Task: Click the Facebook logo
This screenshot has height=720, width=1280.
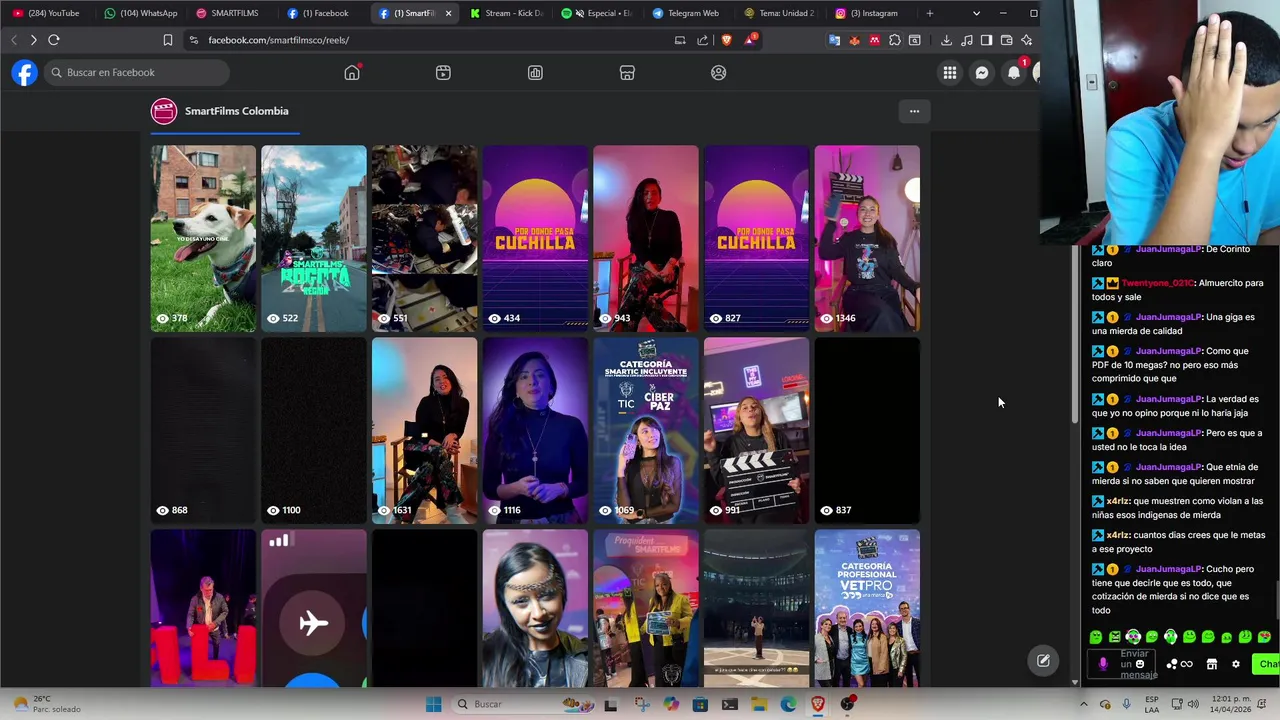Action: pyautogui.click(x=25, y=73)
